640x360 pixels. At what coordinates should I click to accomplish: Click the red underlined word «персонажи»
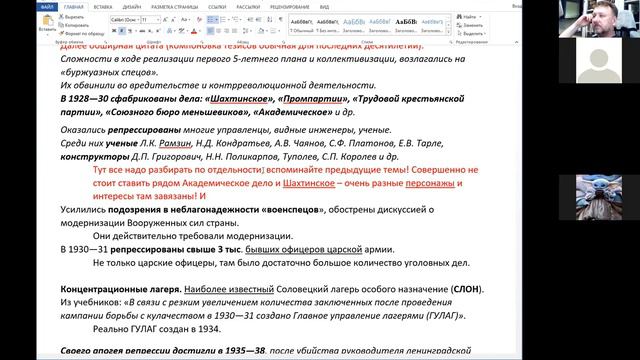(430, 183)
